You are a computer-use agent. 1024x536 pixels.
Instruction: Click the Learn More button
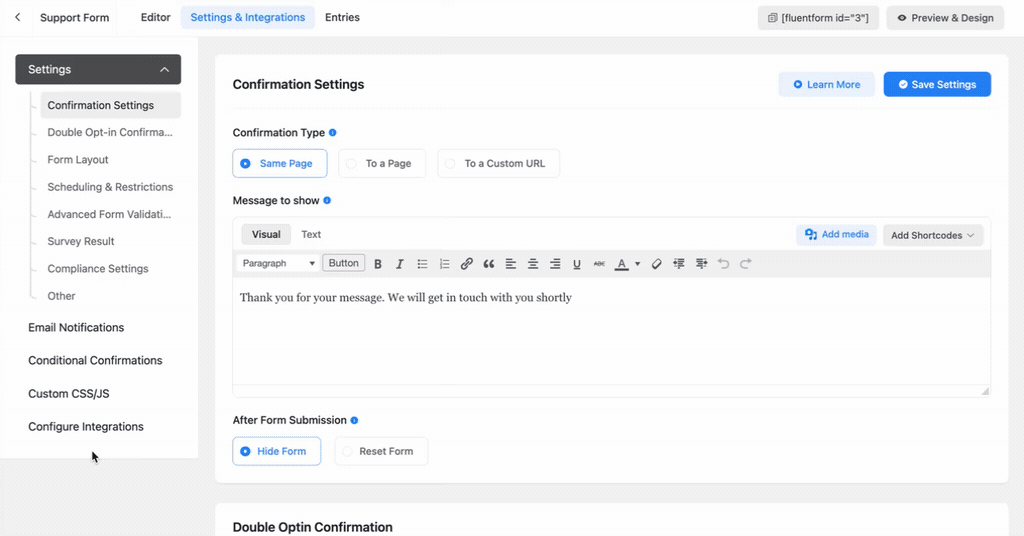826,84
